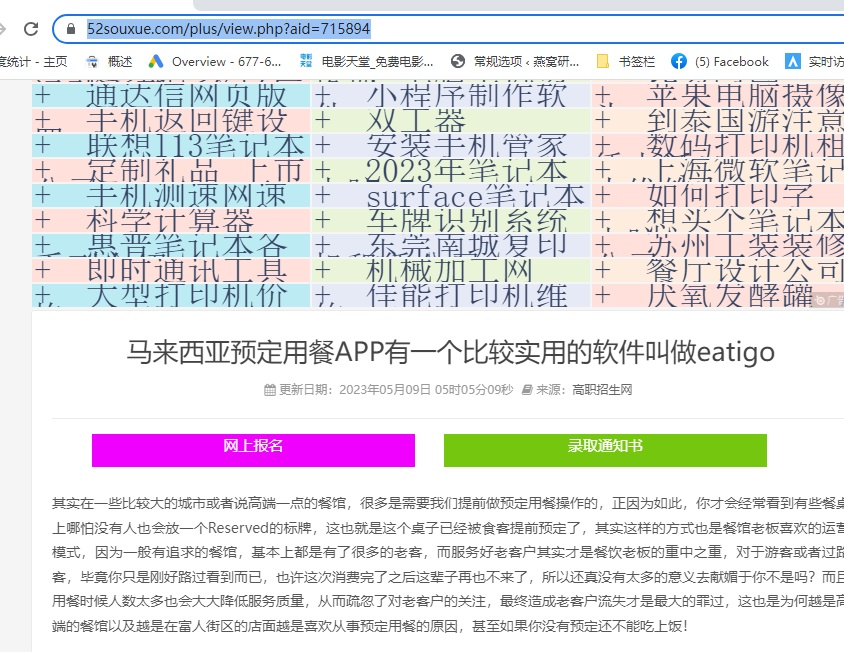844x652 pixels.
Task: Click the 电影天堂 bookmark favicon
Action: coord(306,61)
